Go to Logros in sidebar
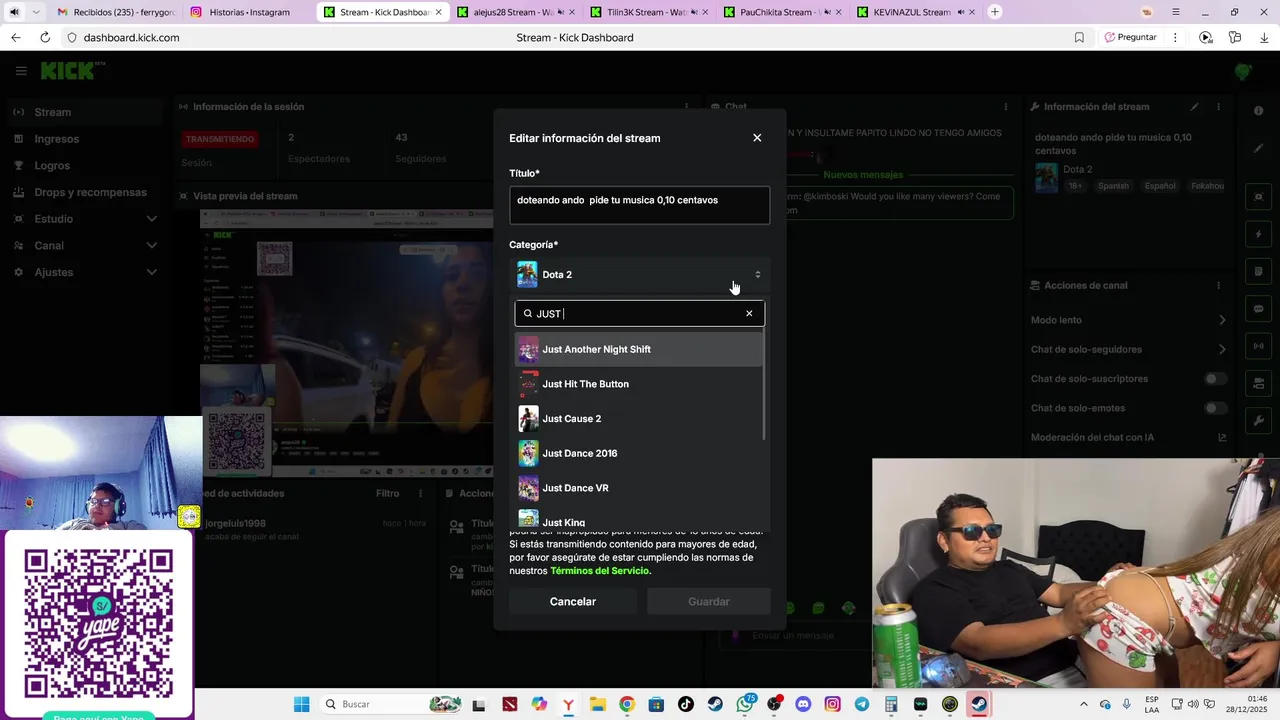 click(x=52, y=166)
